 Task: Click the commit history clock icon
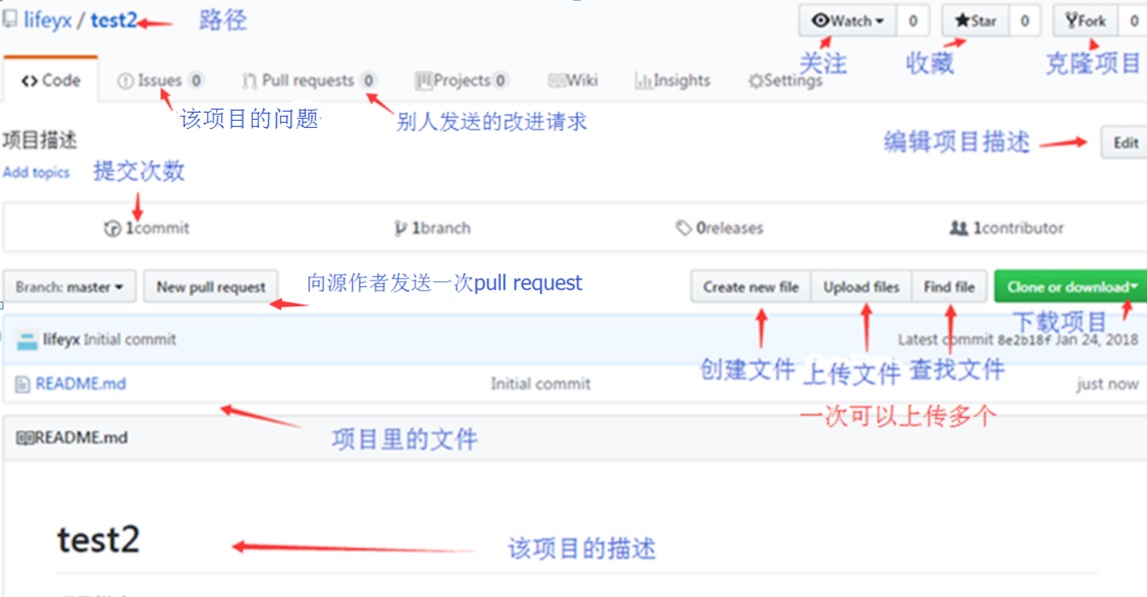tap(112, 229)
